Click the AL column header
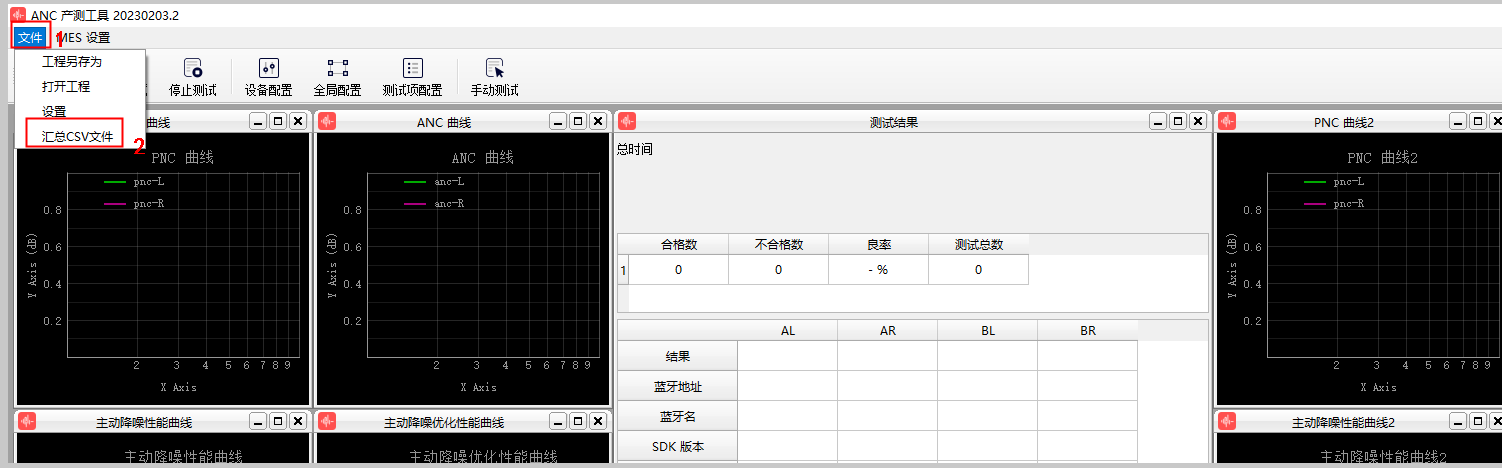This screenshot has height=468, width=1502. pyautogui.click(x=788, y=331)
